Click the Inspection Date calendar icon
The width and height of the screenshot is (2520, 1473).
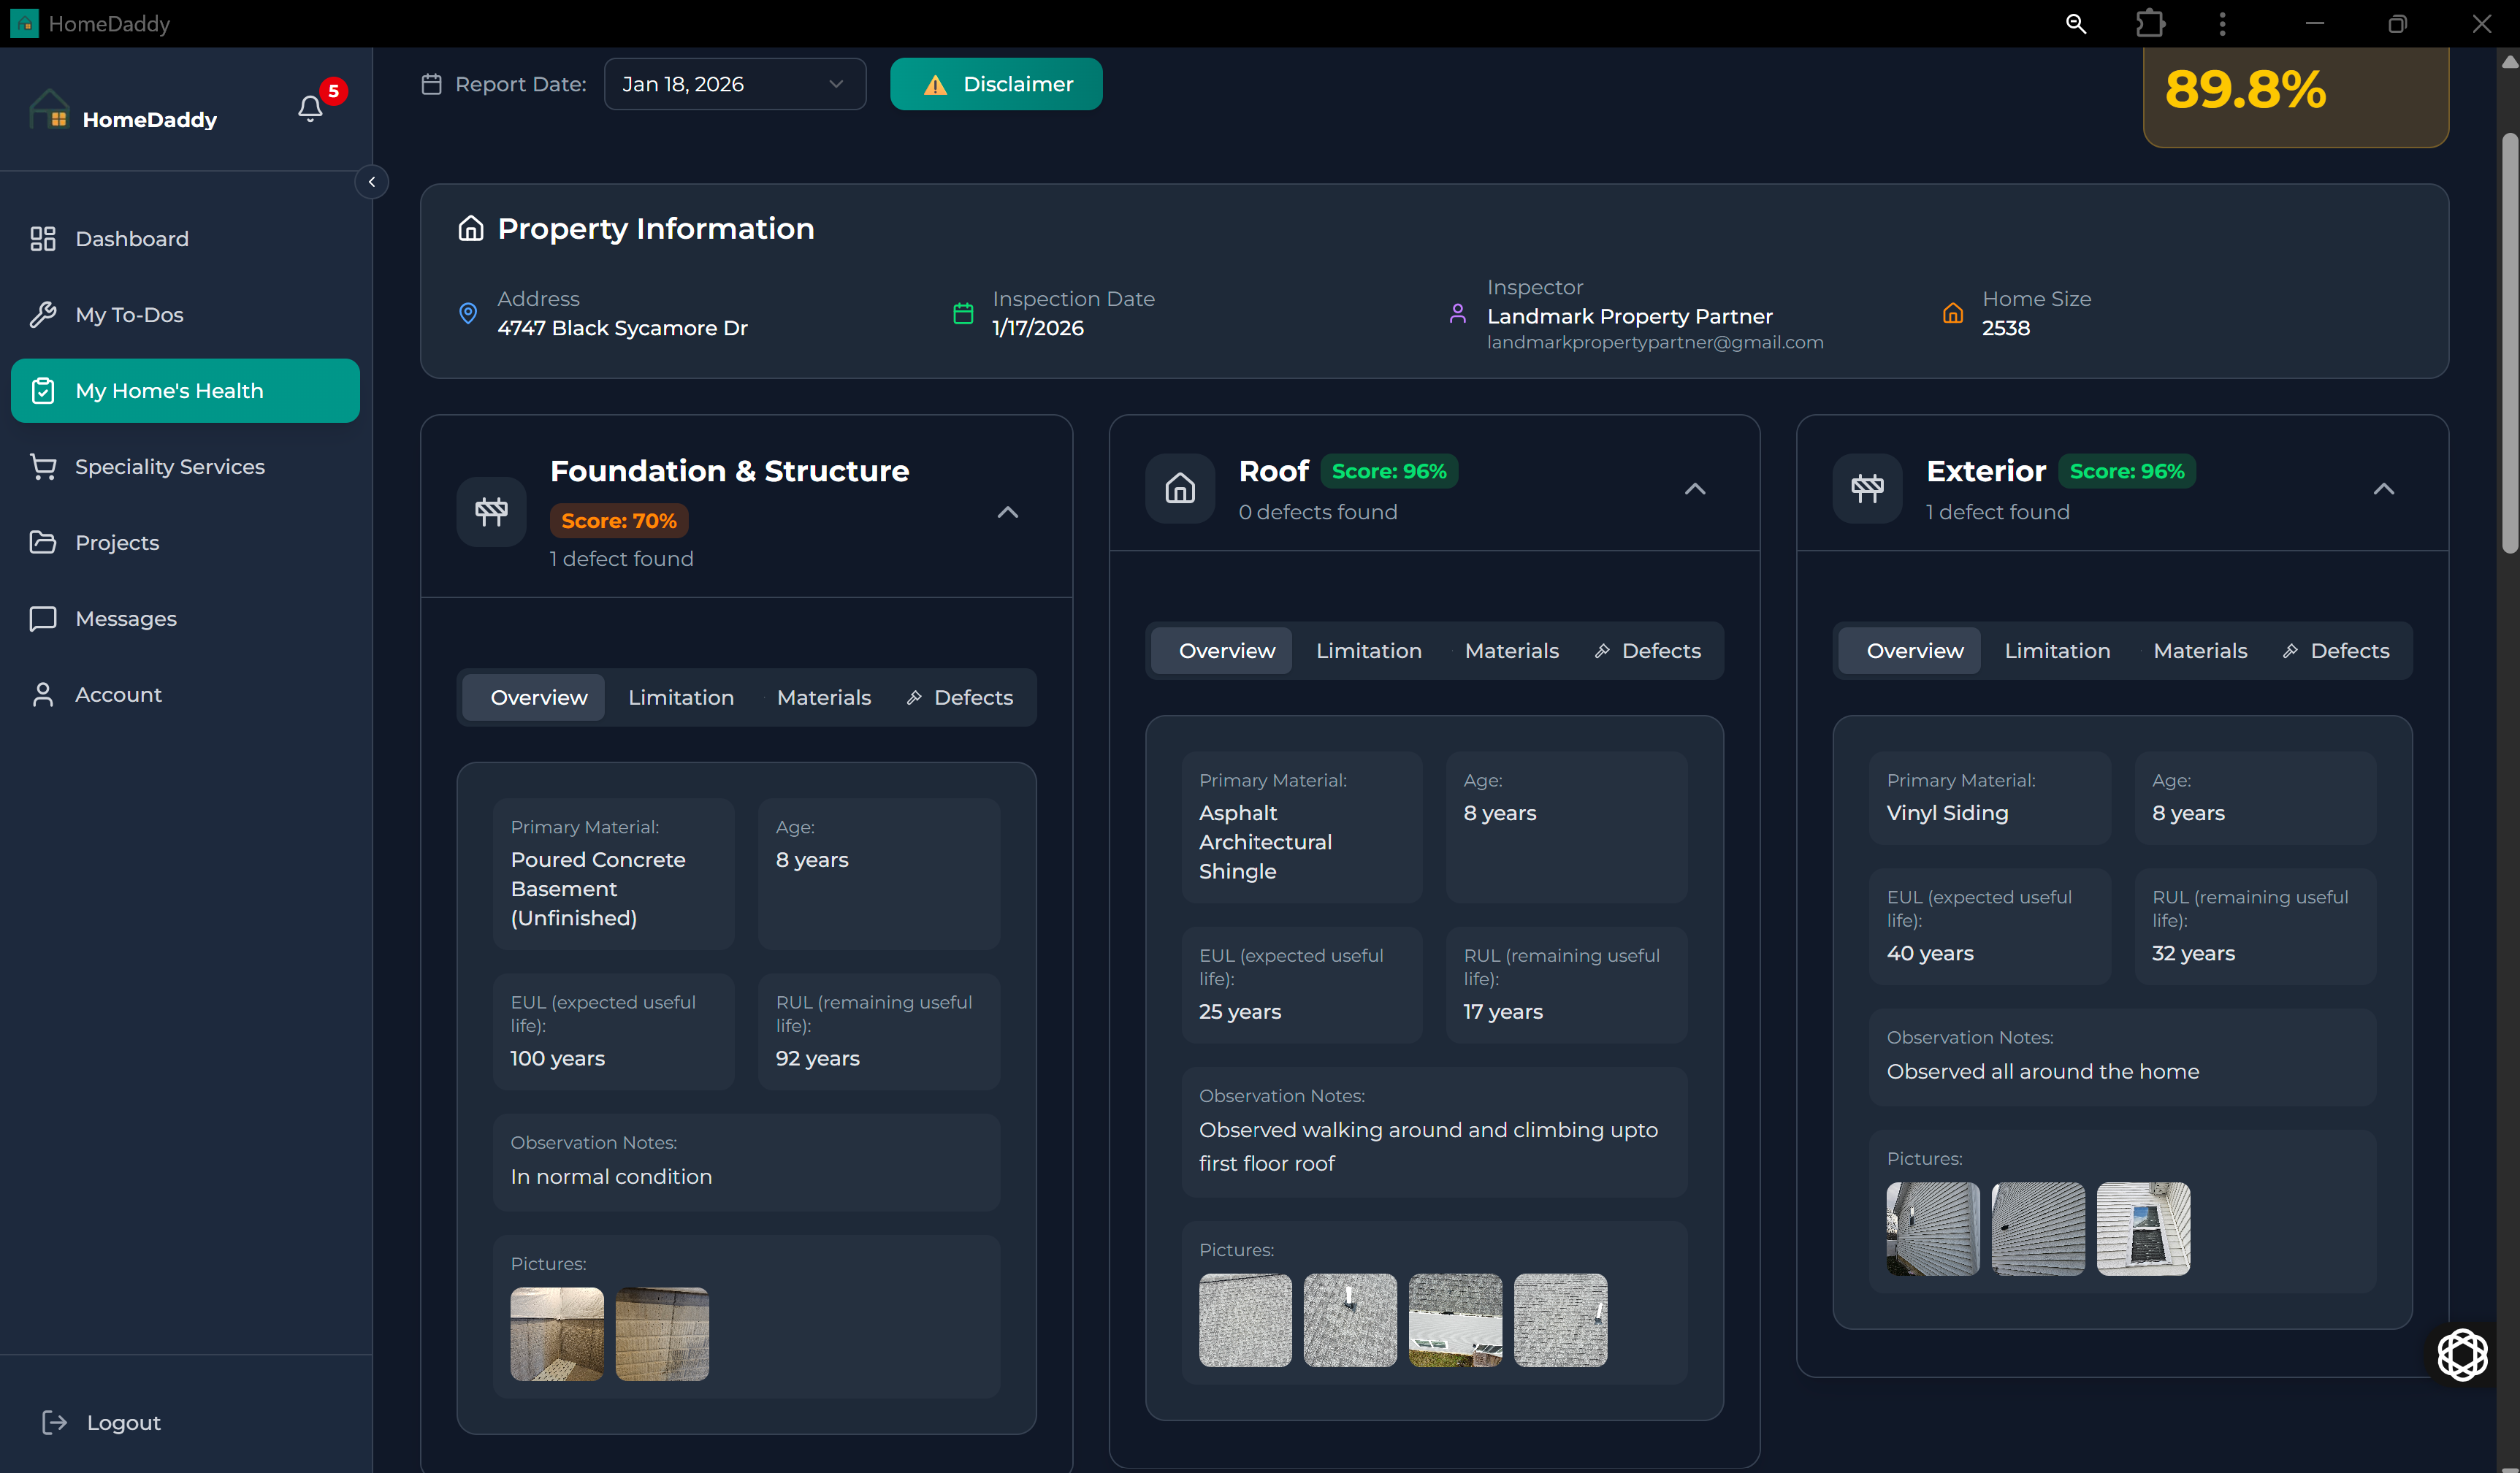(x=963, y=313)
